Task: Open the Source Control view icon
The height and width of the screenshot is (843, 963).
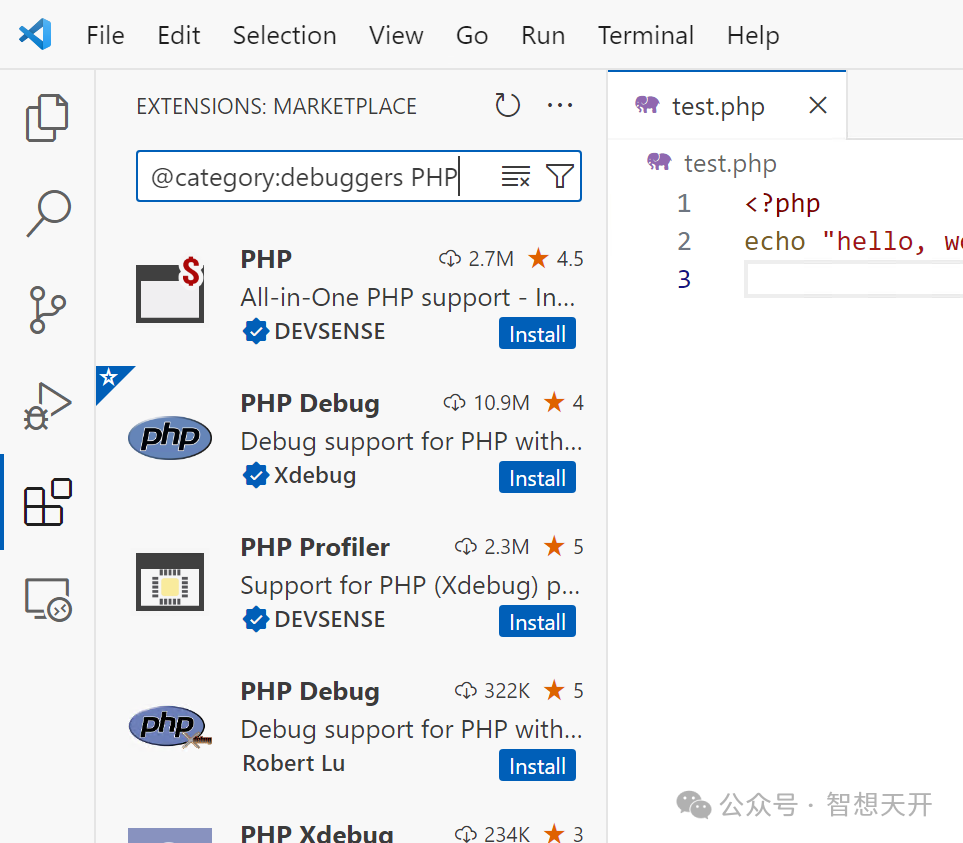Action: [47, 309]
